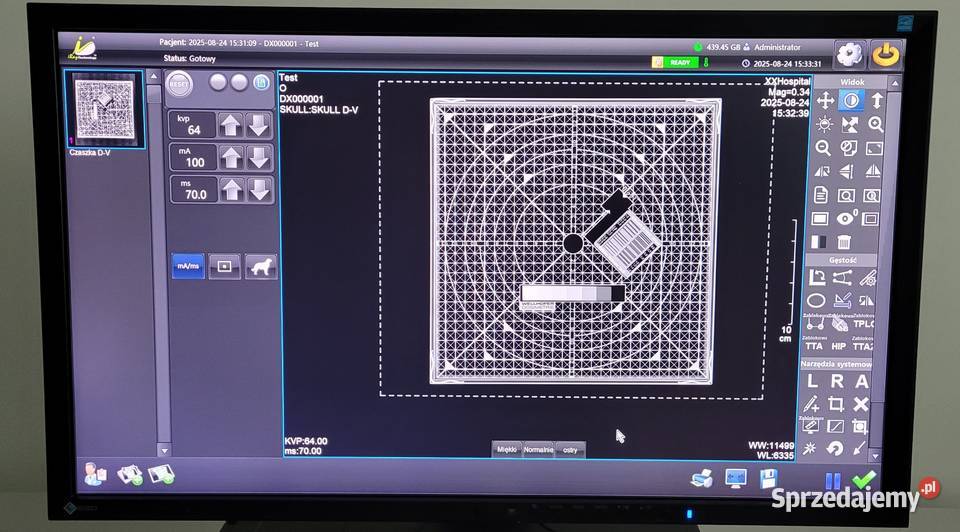
Task: Click the undo circular arrow icon
Action: pos(834,449)
